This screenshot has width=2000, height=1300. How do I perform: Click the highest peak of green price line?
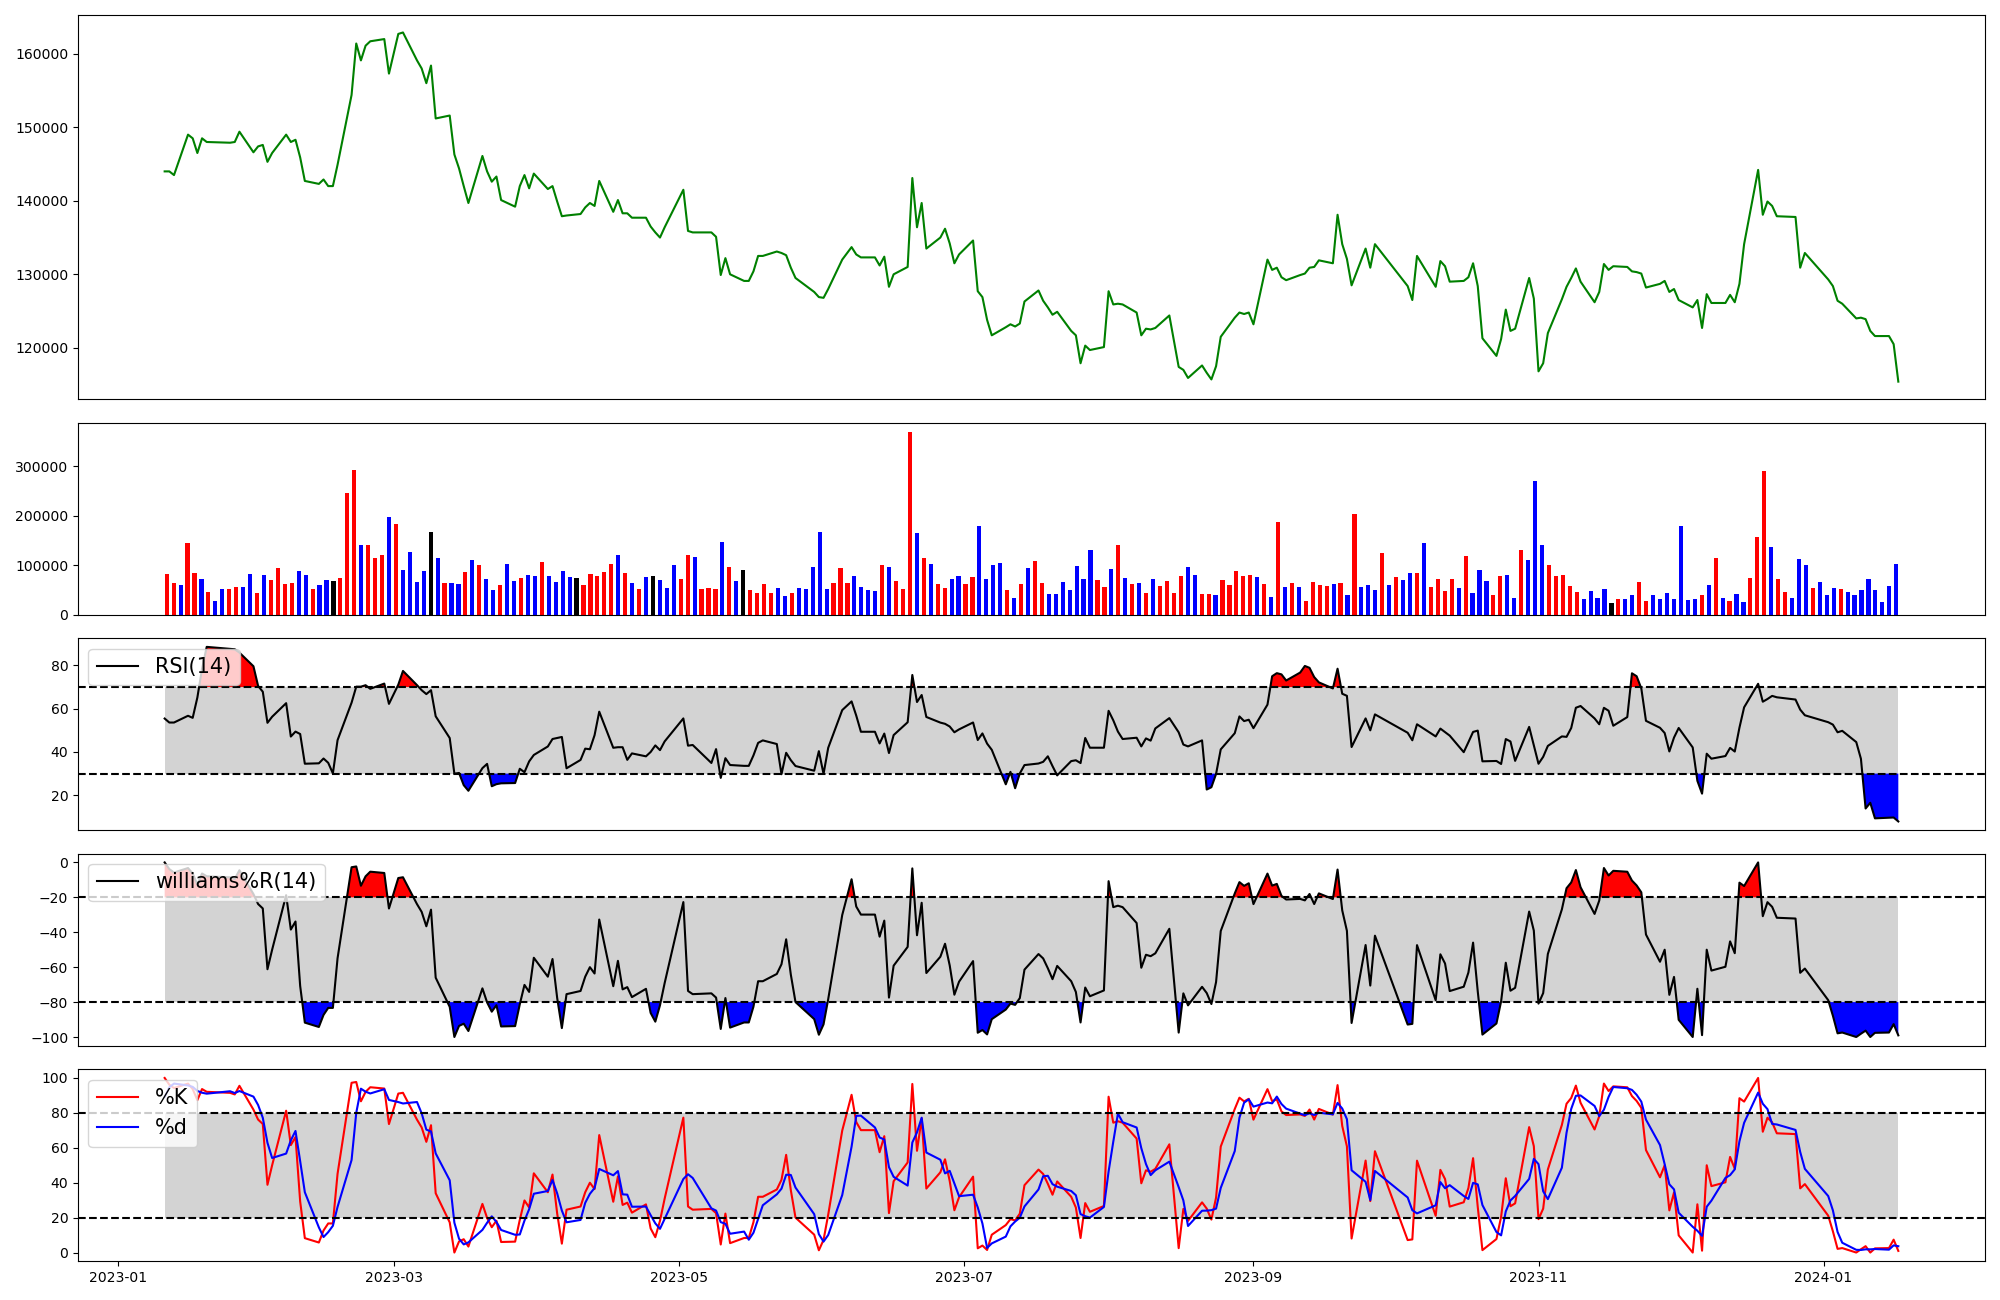coord(401,33)
